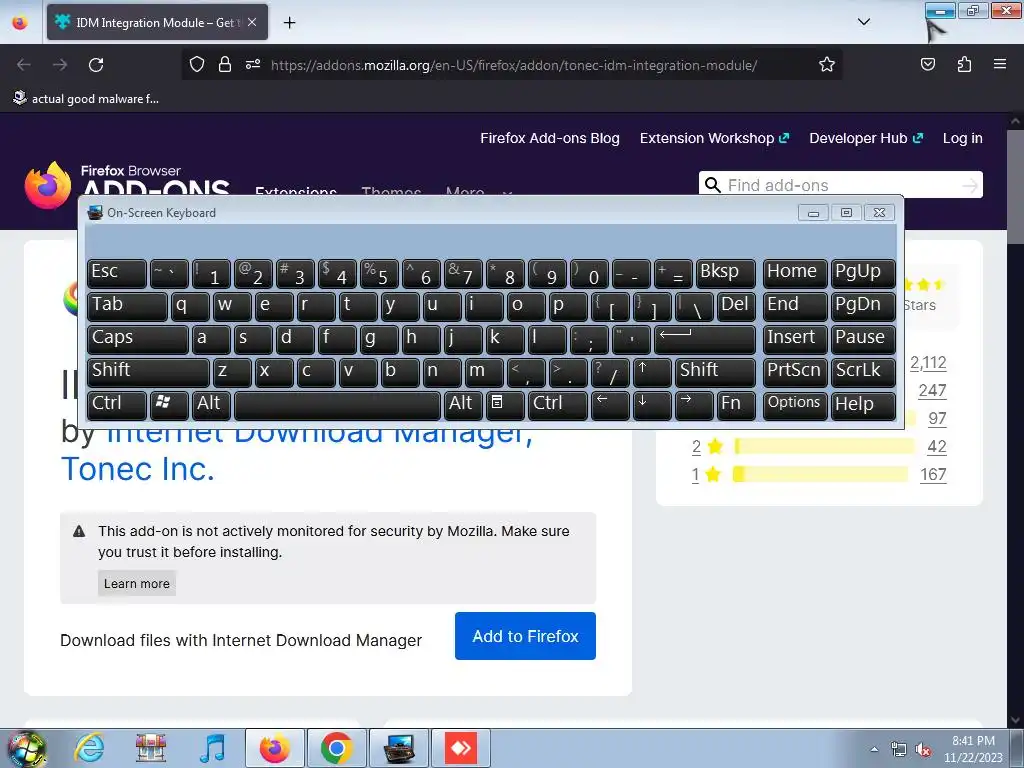Open Options on the On-Screen Keyboard

795,404
